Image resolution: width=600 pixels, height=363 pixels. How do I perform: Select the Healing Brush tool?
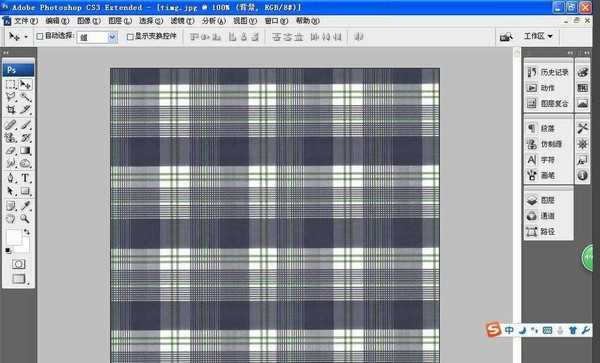[x=11, y=125]
